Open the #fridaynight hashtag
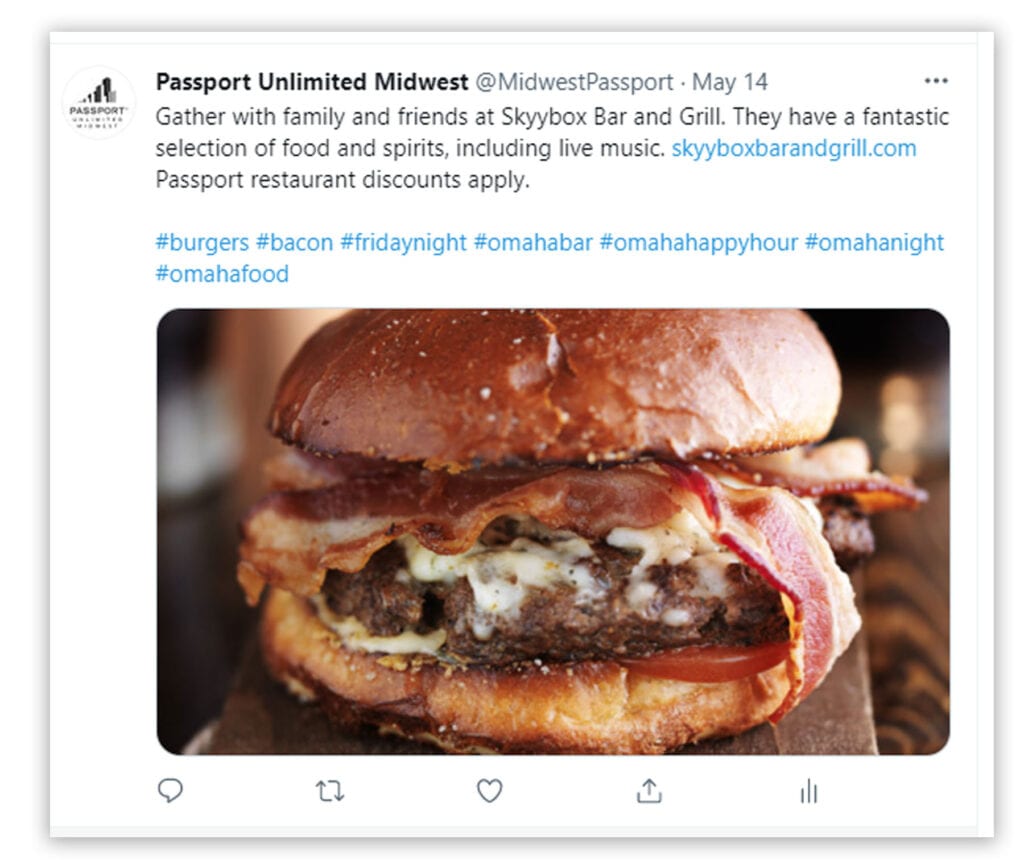The width and height of the screenshot is (1024, 860). pyautogui.click(x=404, y=242)
